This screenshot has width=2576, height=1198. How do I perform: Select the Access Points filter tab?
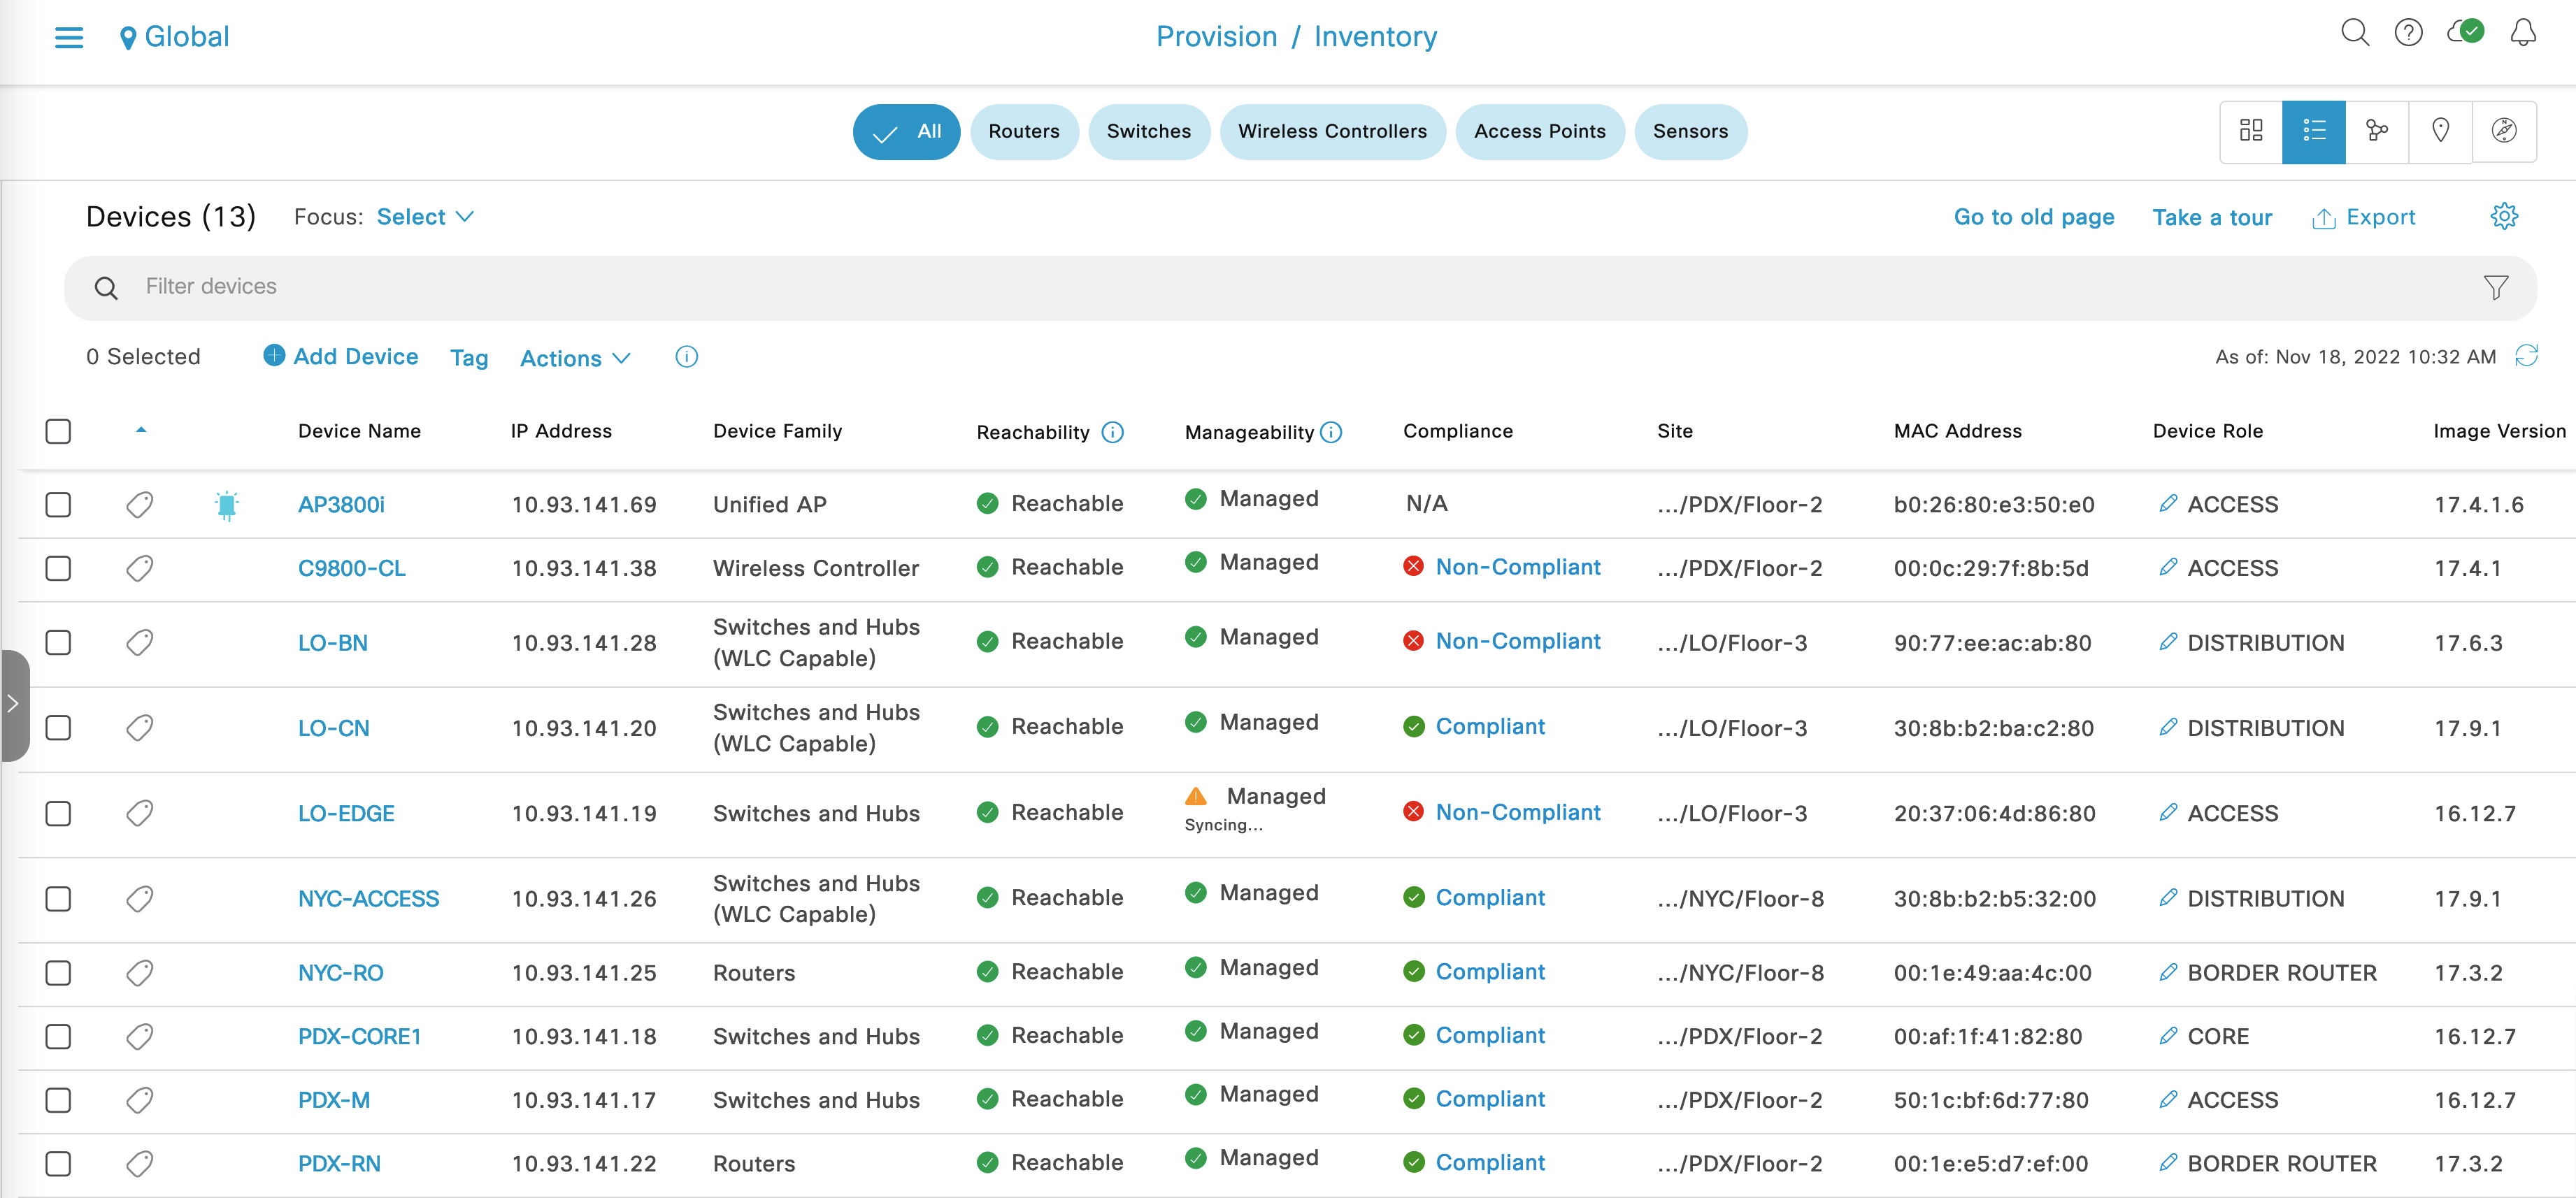pyautogui.click(x=1540, y=131)
